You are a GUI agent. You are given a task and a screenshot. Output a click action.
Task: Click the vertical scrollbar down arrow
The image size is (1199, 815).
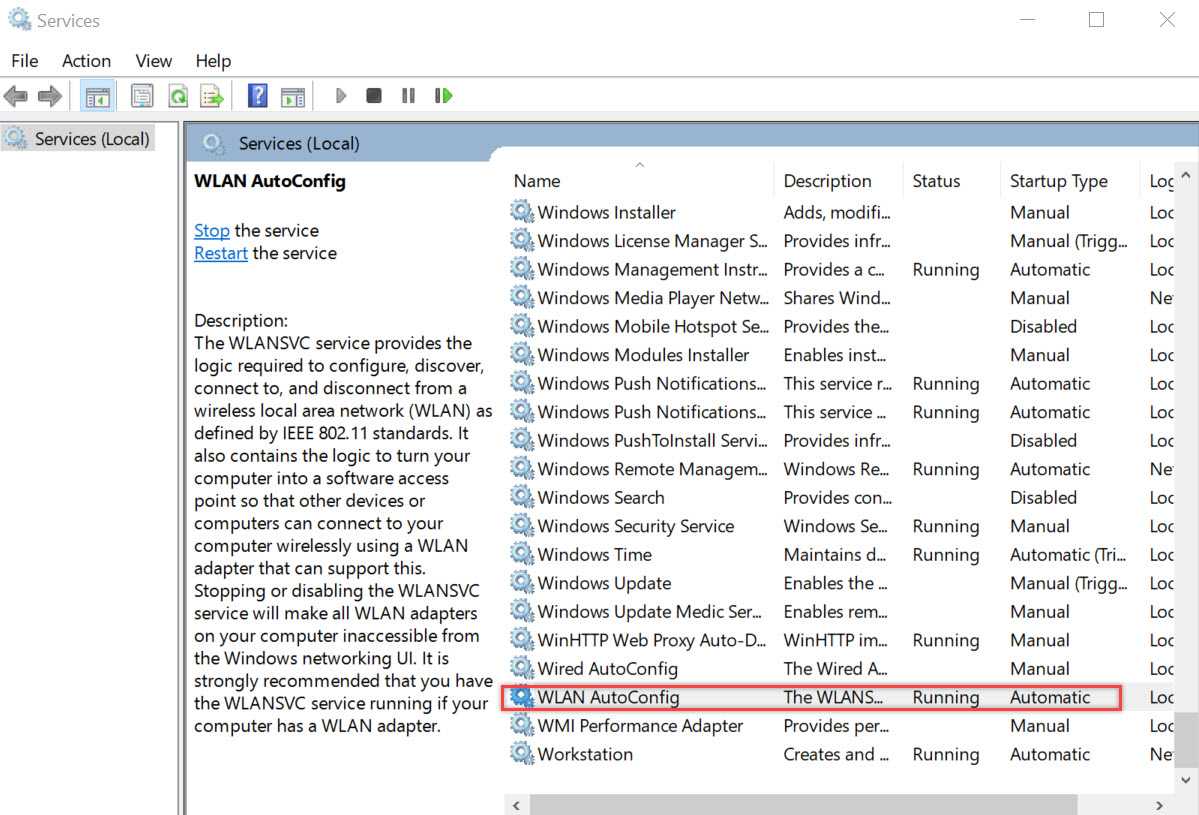[x=1186, y=780]
